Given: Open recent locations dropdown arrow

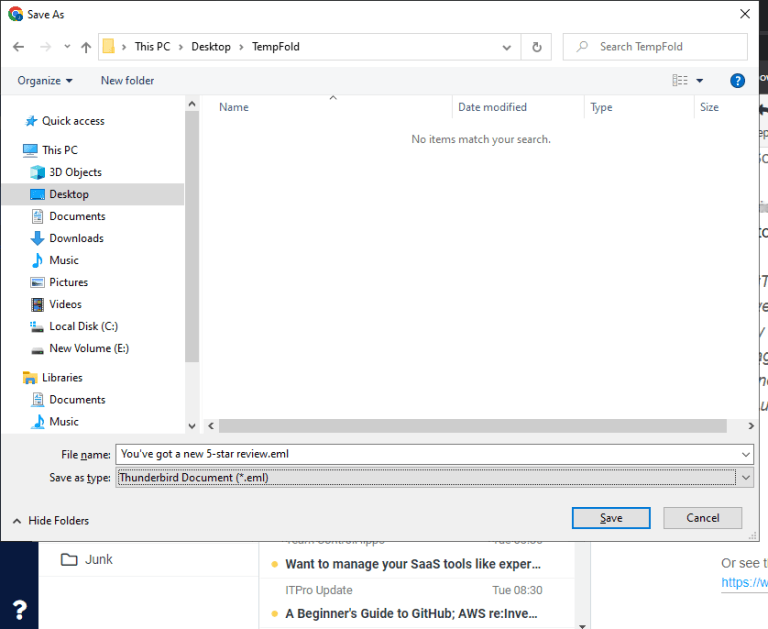Looking at the screenshot, I should coord(67,47).
